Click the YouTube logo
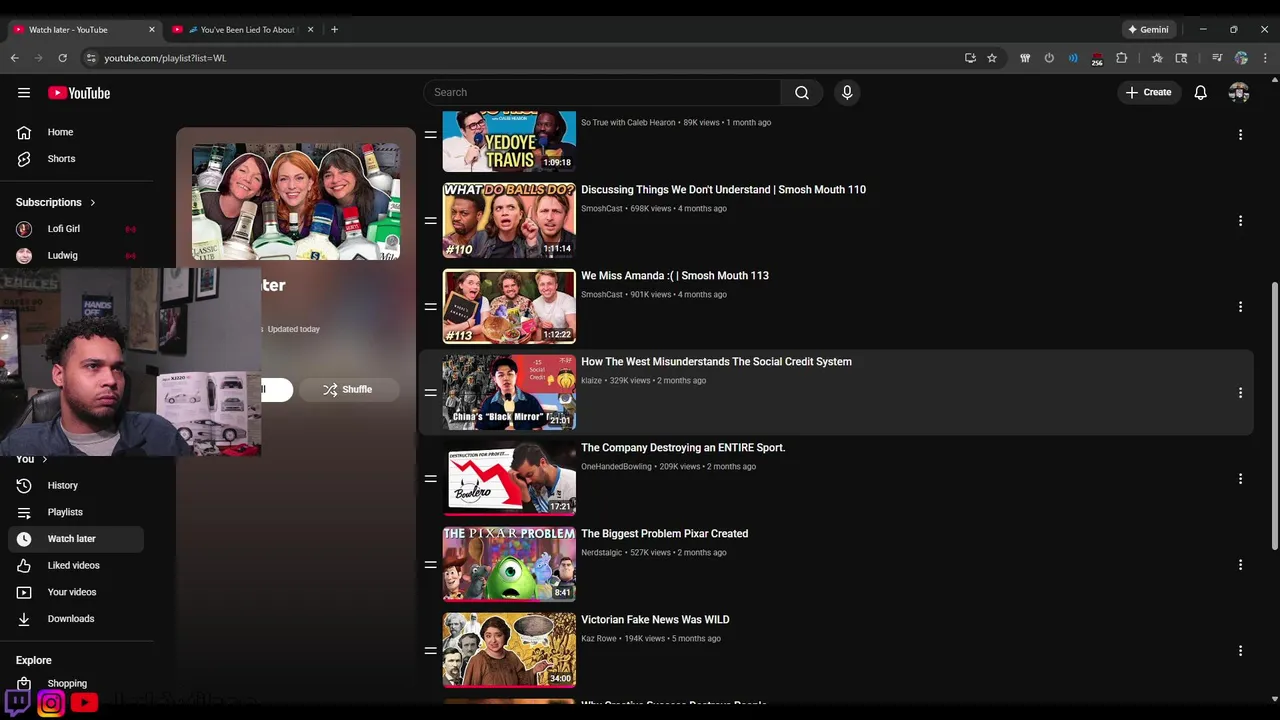This screenshot has height=720, width=1280. (79, 93)
